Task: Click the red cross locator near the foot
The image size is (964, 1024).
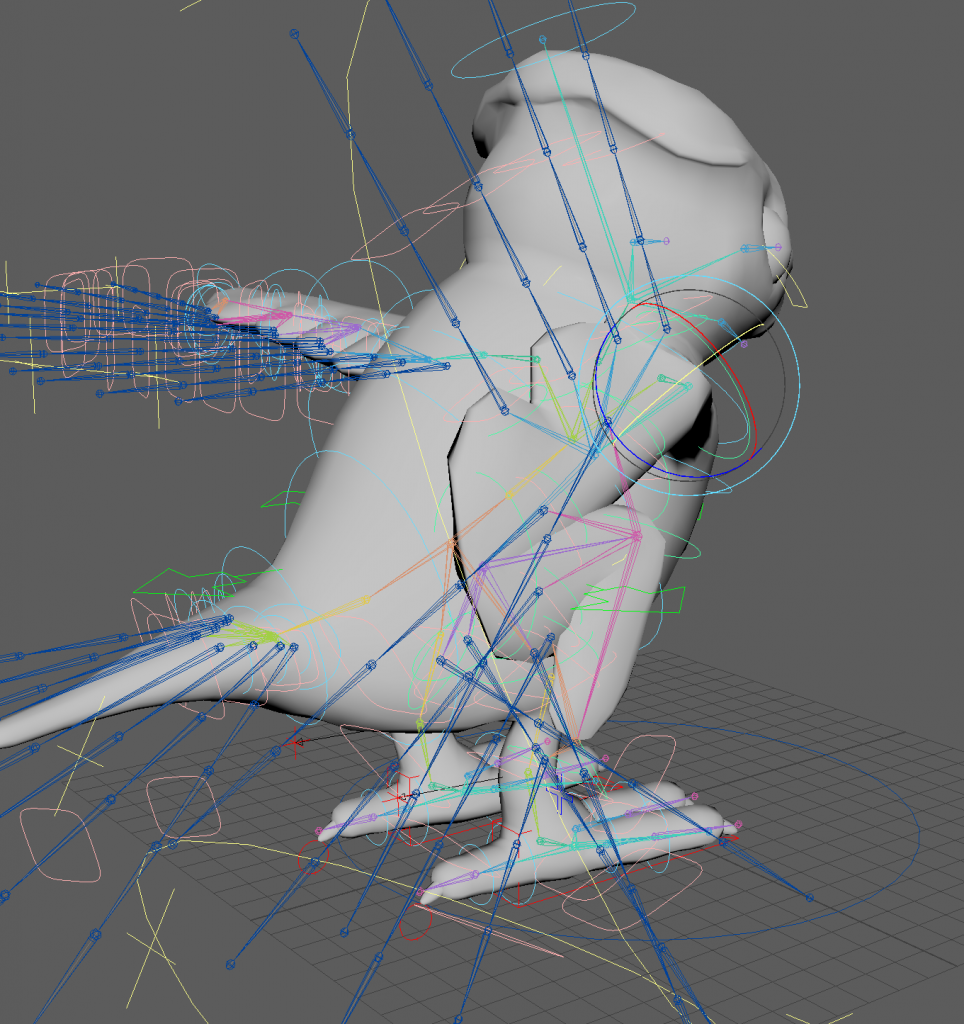Action: (x=402, y=797)
